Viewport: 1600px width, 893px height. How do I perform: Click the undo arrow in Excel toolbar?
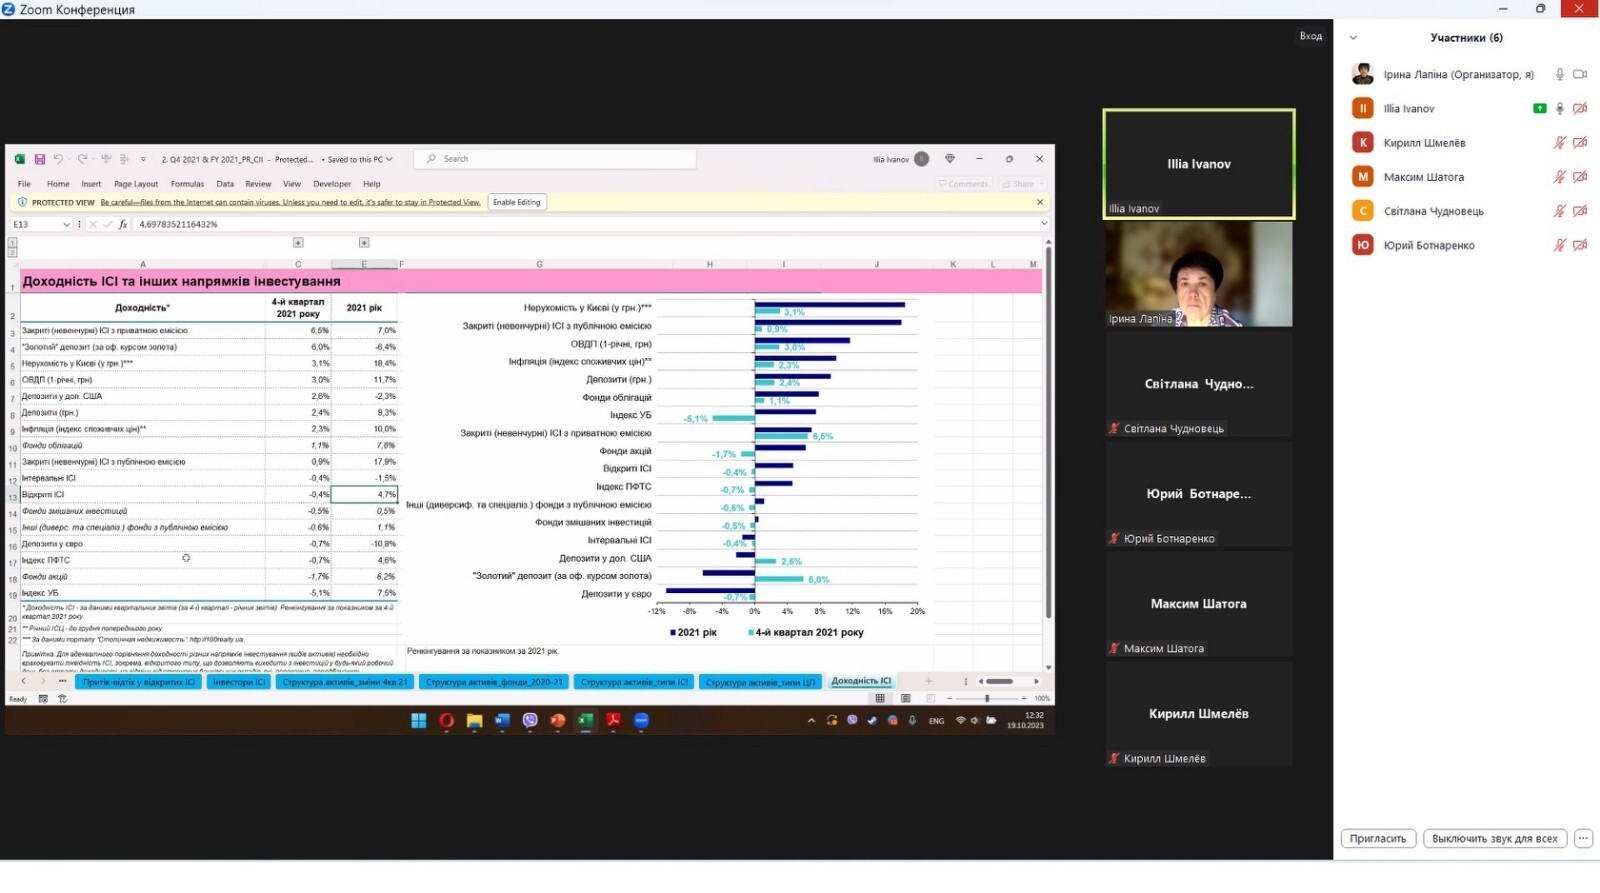click(x=58, y=159)
